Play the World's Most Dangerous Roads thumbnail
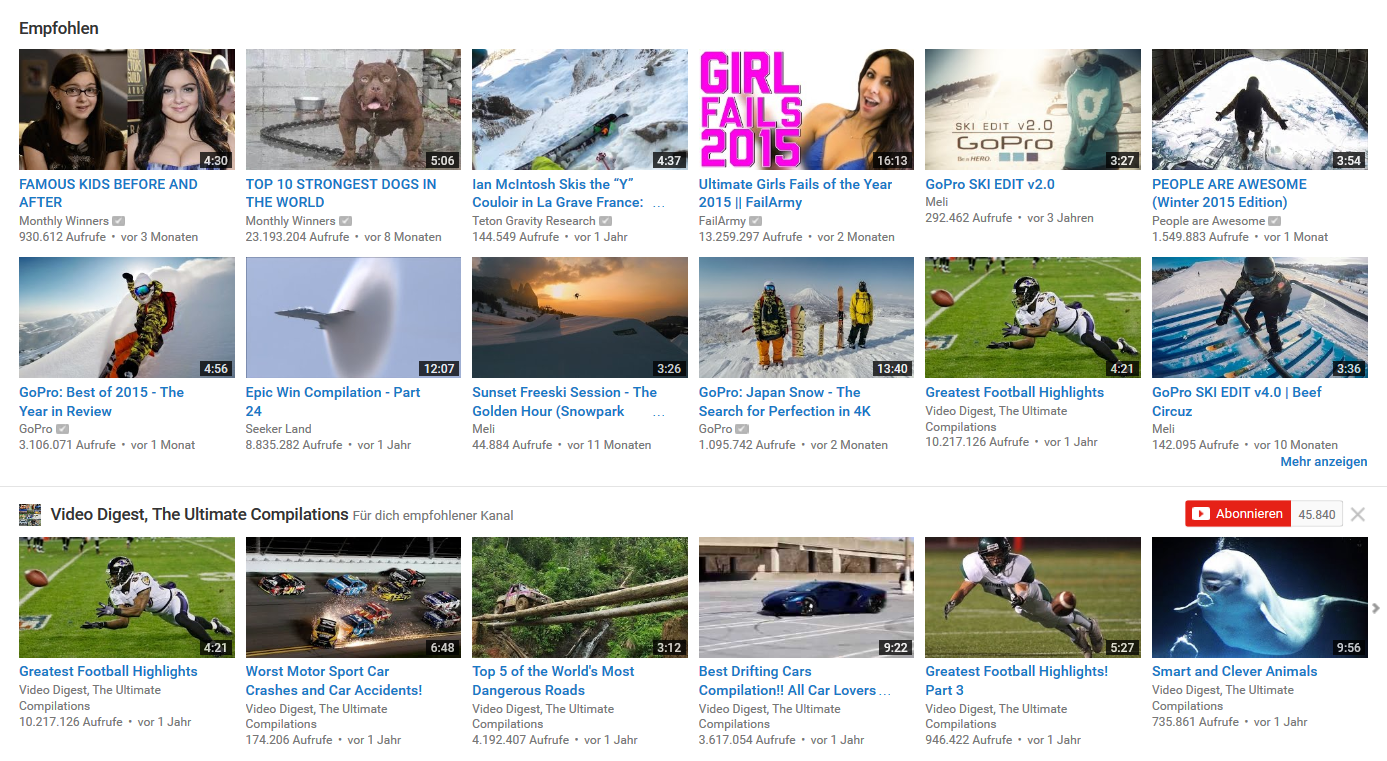The width and height of the screenshot is (1387, 761). 580,597
